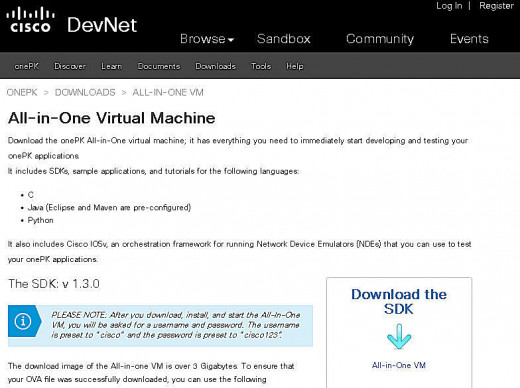Click the blue info icon in the note box
Viewport: 520px width, 388px height.
[x=23, y=321]
